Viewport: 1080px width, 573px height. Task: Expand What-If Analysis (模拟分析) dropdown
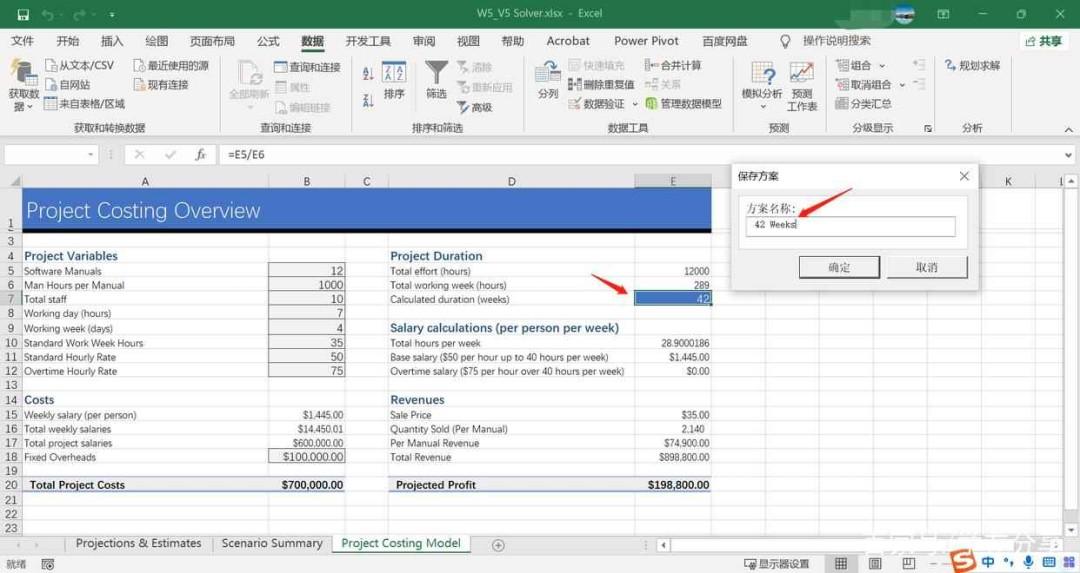click(762, 107)
